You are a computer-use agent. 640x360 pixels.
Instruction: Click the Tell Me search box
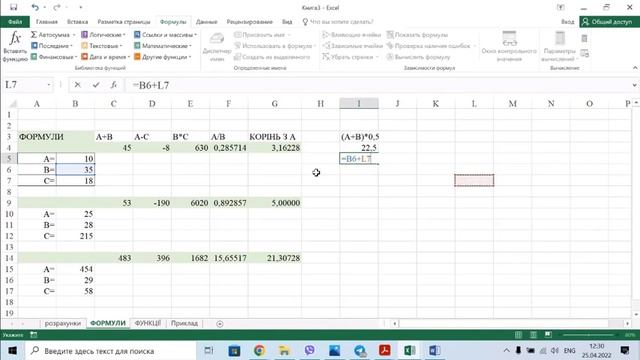(x=338, y=22)
